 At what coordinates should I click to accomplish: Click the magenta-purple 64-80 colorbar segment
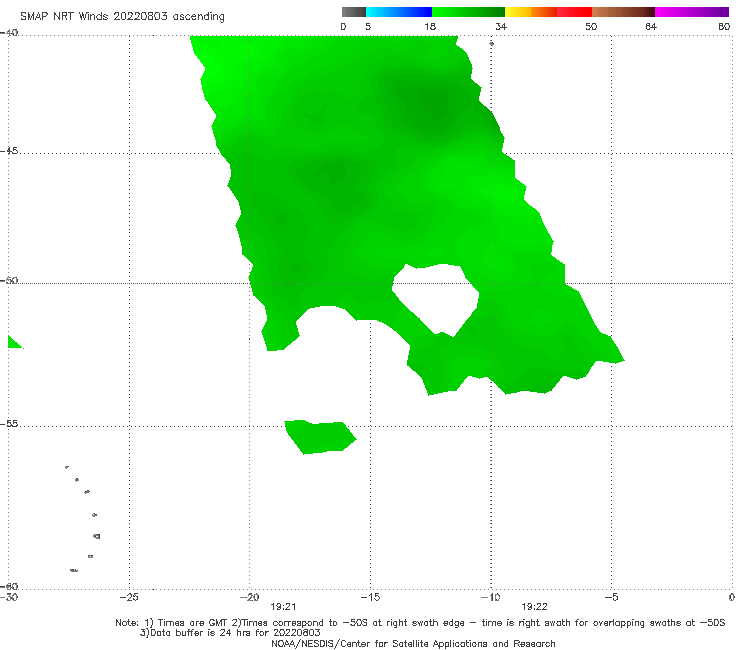(692, 12)
